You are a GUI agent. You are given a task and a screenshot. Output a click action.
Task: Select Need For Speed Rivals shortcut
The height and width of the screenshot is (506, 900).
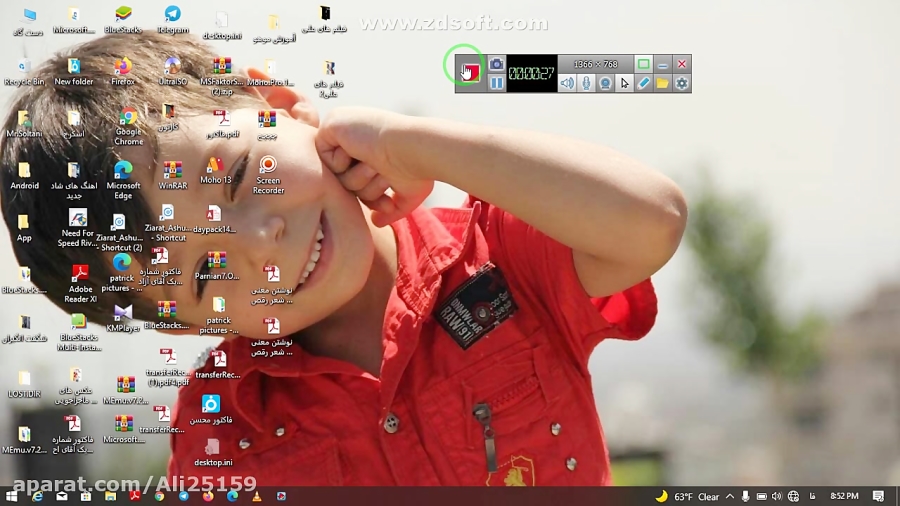(x=77, y=228)
